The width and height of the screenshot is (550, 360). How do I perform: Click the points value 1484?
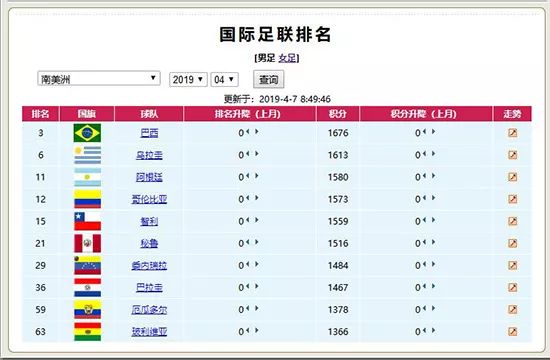pyautogui.click(x=338, y=266)
